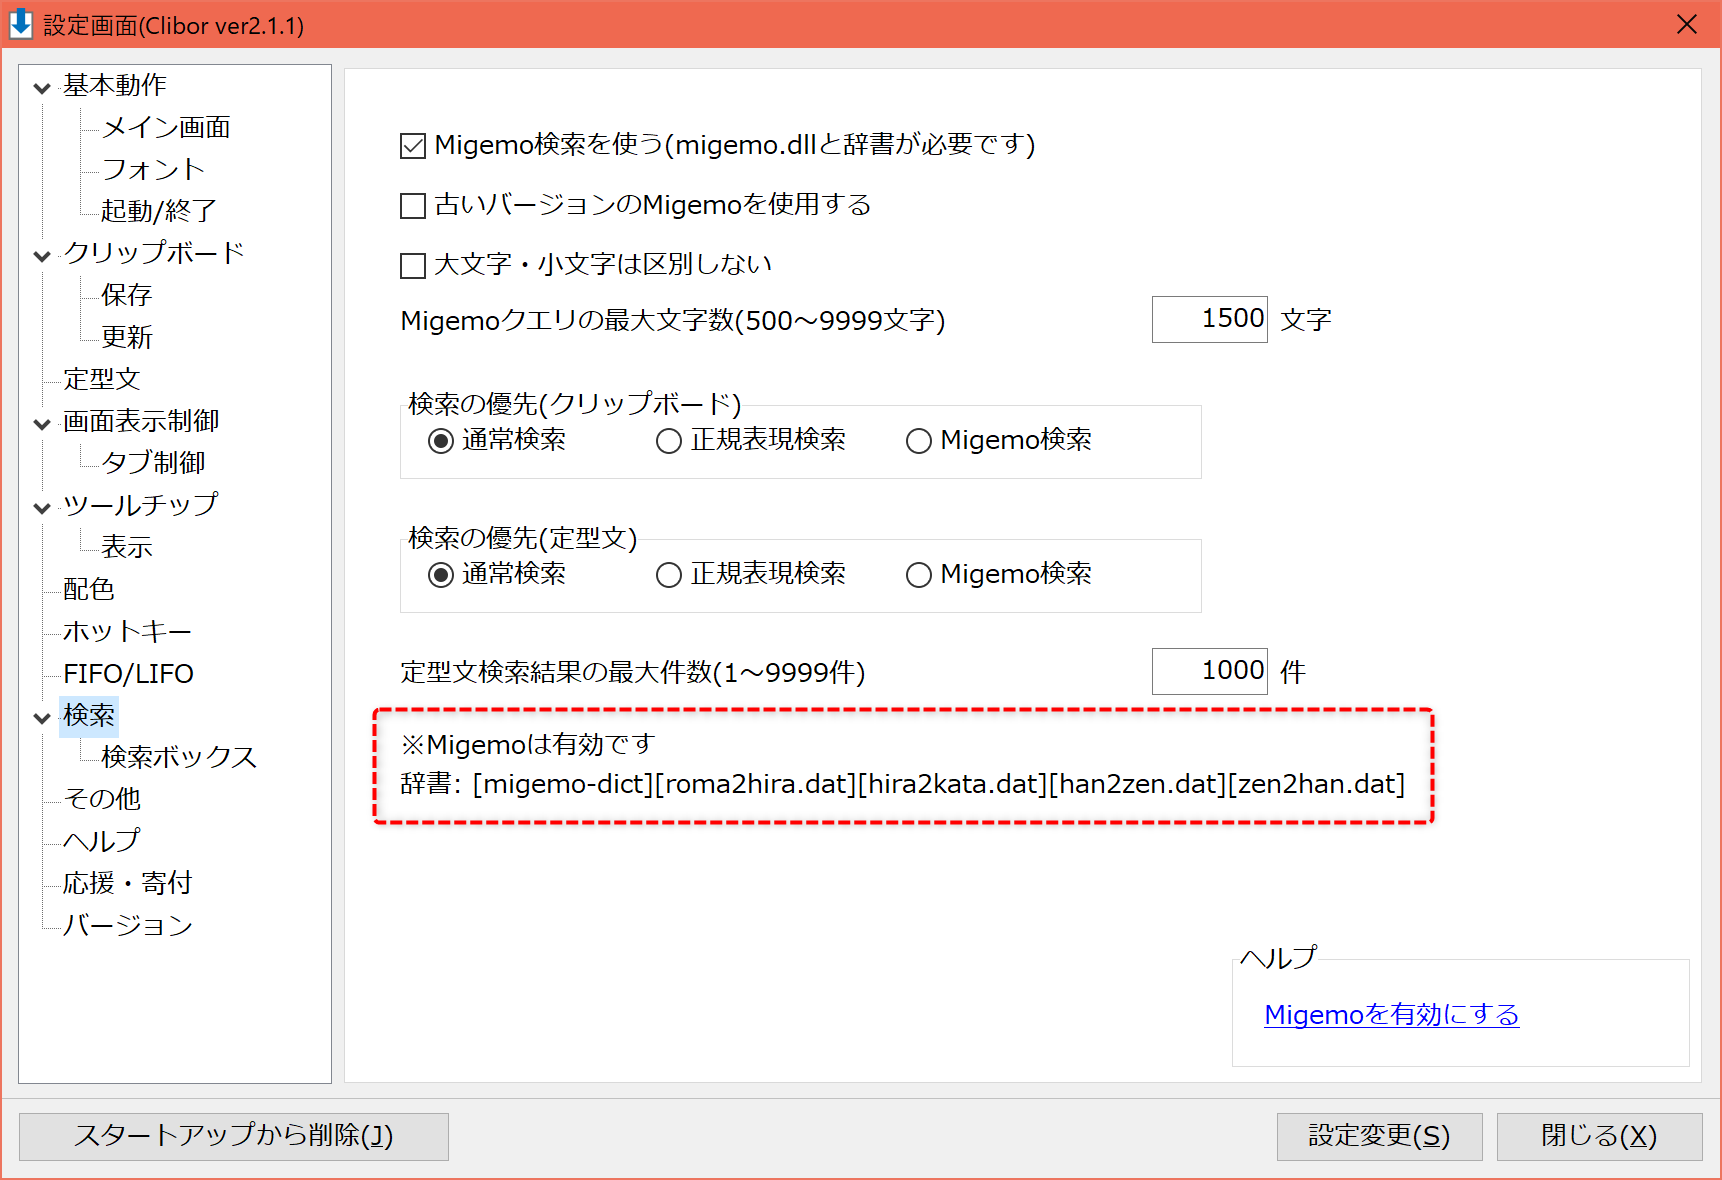Open 保存 settings page

127,295
